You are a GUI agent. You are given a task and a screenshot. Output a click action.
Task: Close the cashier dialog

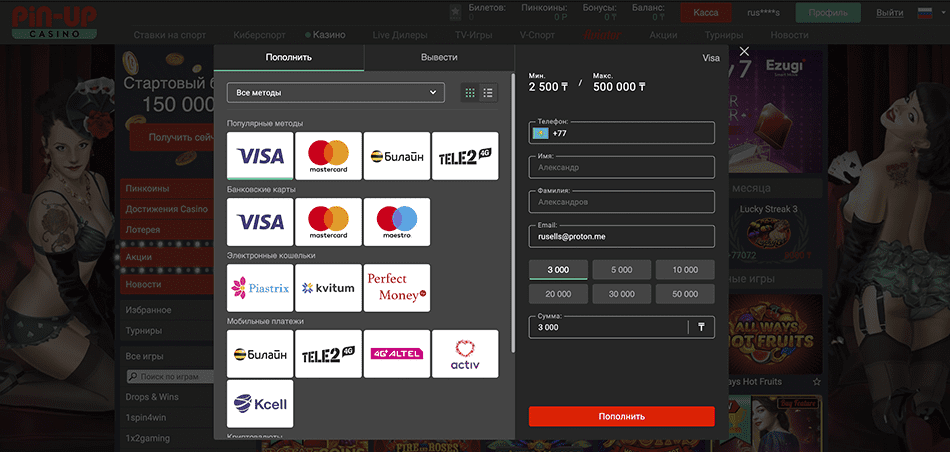point(745,52)
